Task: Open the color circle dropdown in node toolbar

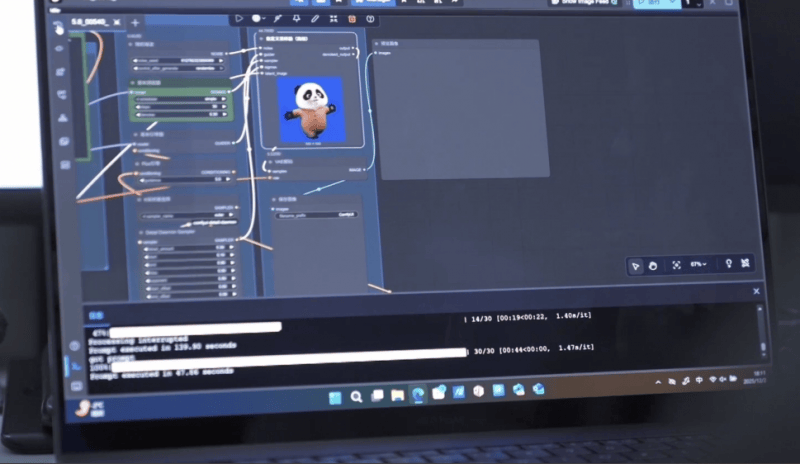Action: coord(262,18)
